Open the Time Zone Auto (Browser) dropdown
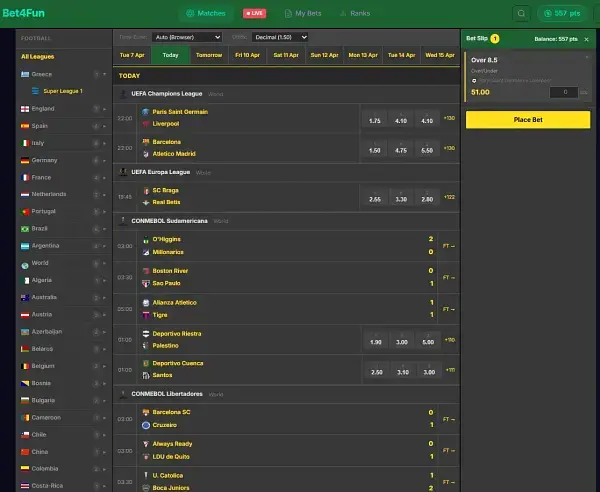 point(187,37)
